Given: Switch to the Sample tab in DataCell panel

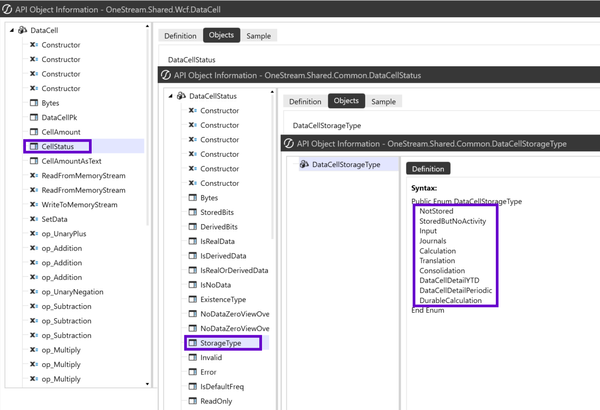Looking at the screenshot, I should (x=258, y=35).
